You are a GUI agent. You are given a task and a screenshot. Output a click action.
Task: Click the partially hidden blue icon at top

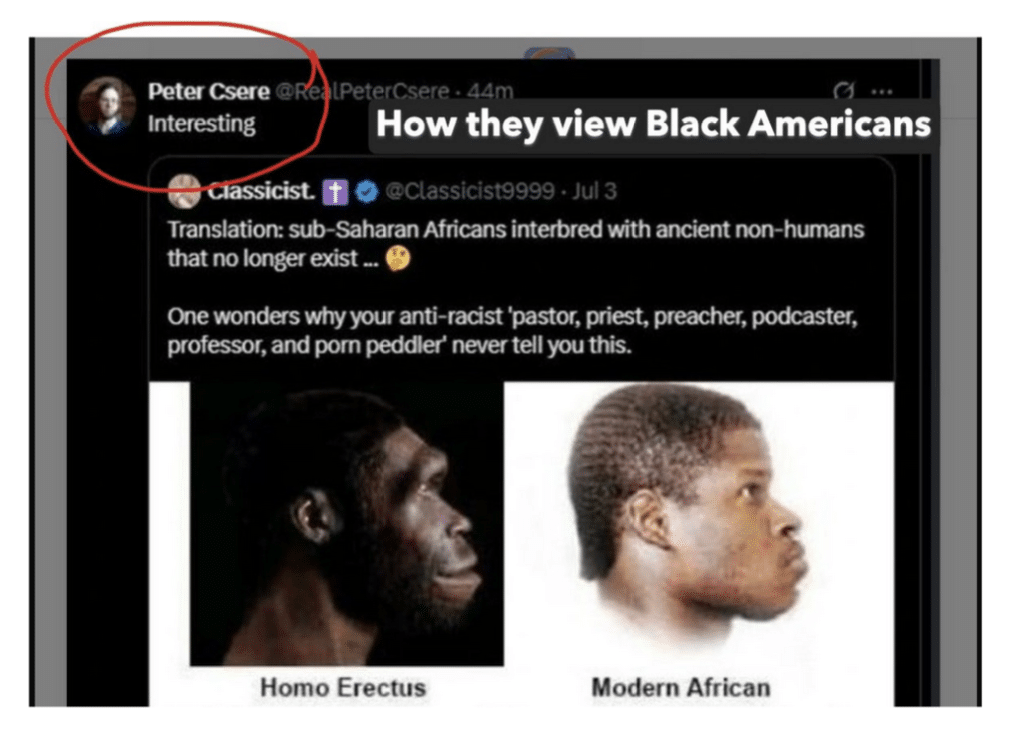tap(549, 53)
